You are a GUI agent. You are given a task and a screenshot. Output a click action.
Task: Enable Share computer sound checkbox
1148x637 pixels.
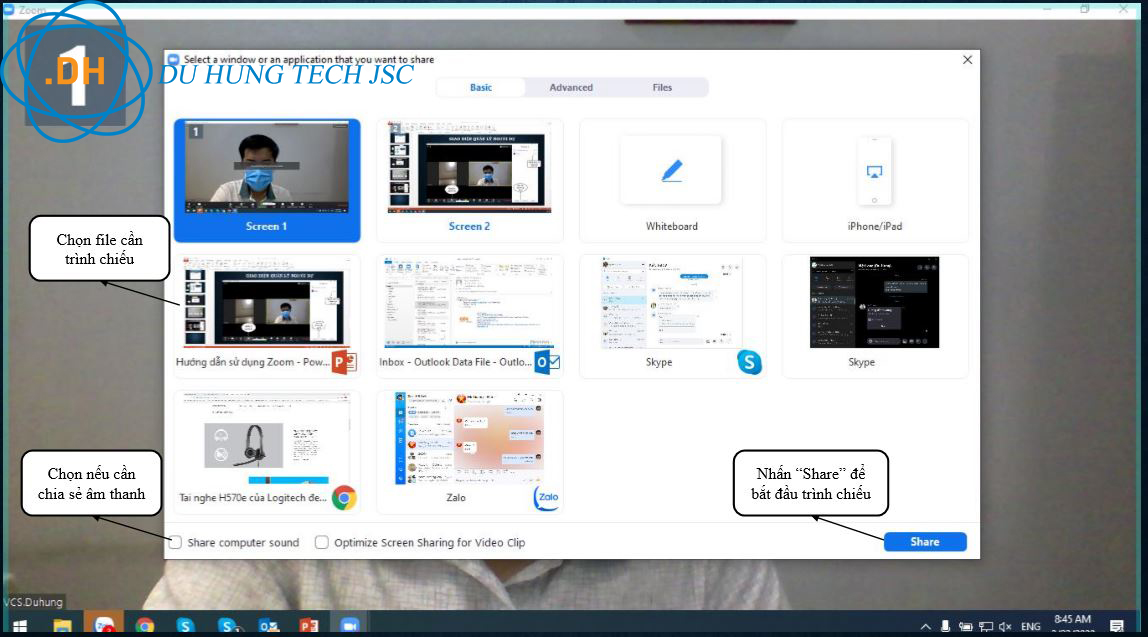[176, 542]
